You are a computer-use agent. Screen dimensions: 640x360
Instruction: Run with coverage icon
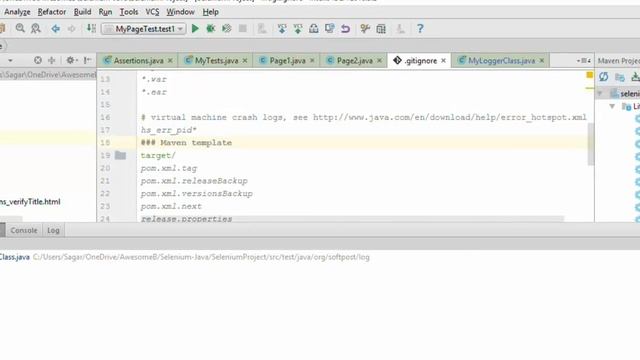tap(227, 29)
